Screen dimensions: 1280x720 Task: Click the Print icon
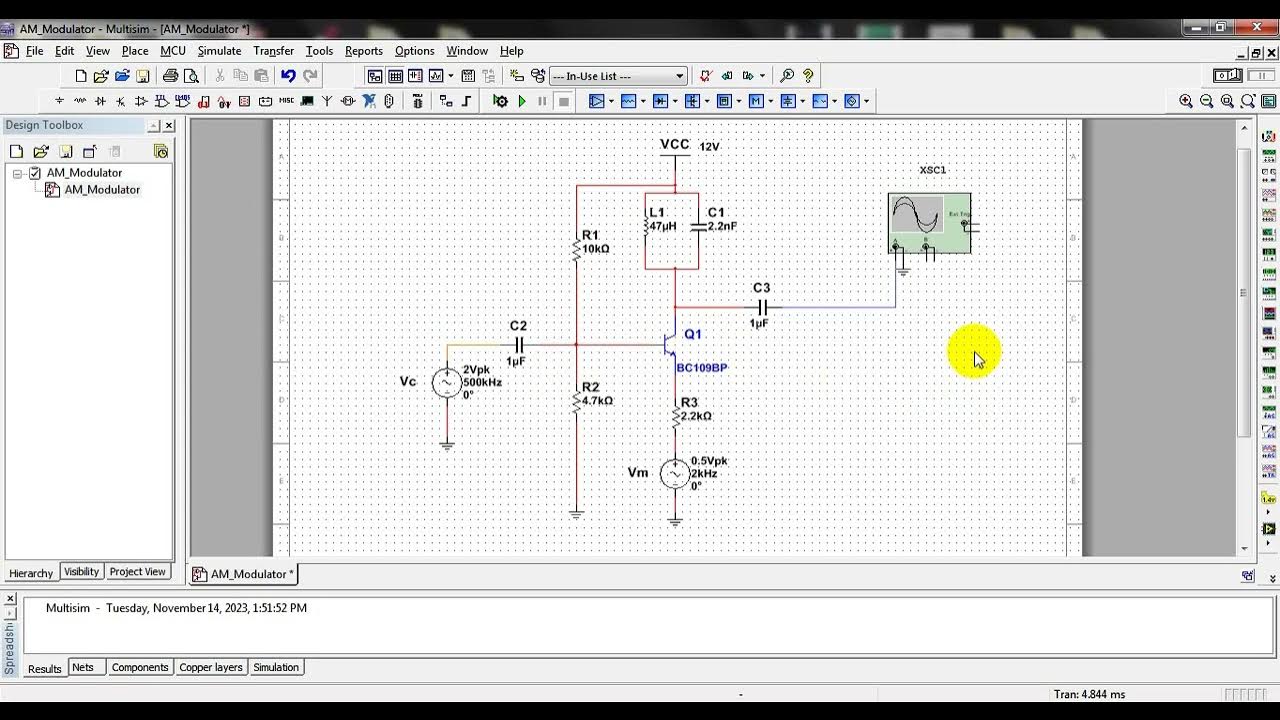tap(170, 76)
